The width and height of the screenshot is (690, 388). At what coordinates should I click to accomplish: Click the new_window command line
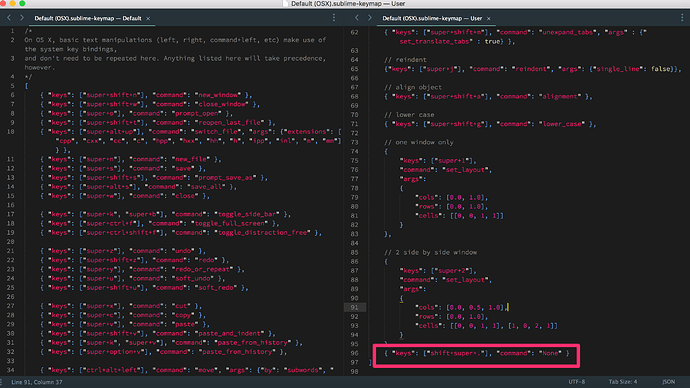tap(146, 95)
